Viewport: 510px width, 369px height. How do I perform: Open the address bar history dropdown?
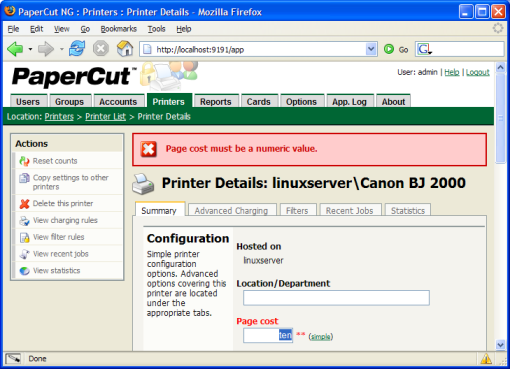(x=371, y=49)
